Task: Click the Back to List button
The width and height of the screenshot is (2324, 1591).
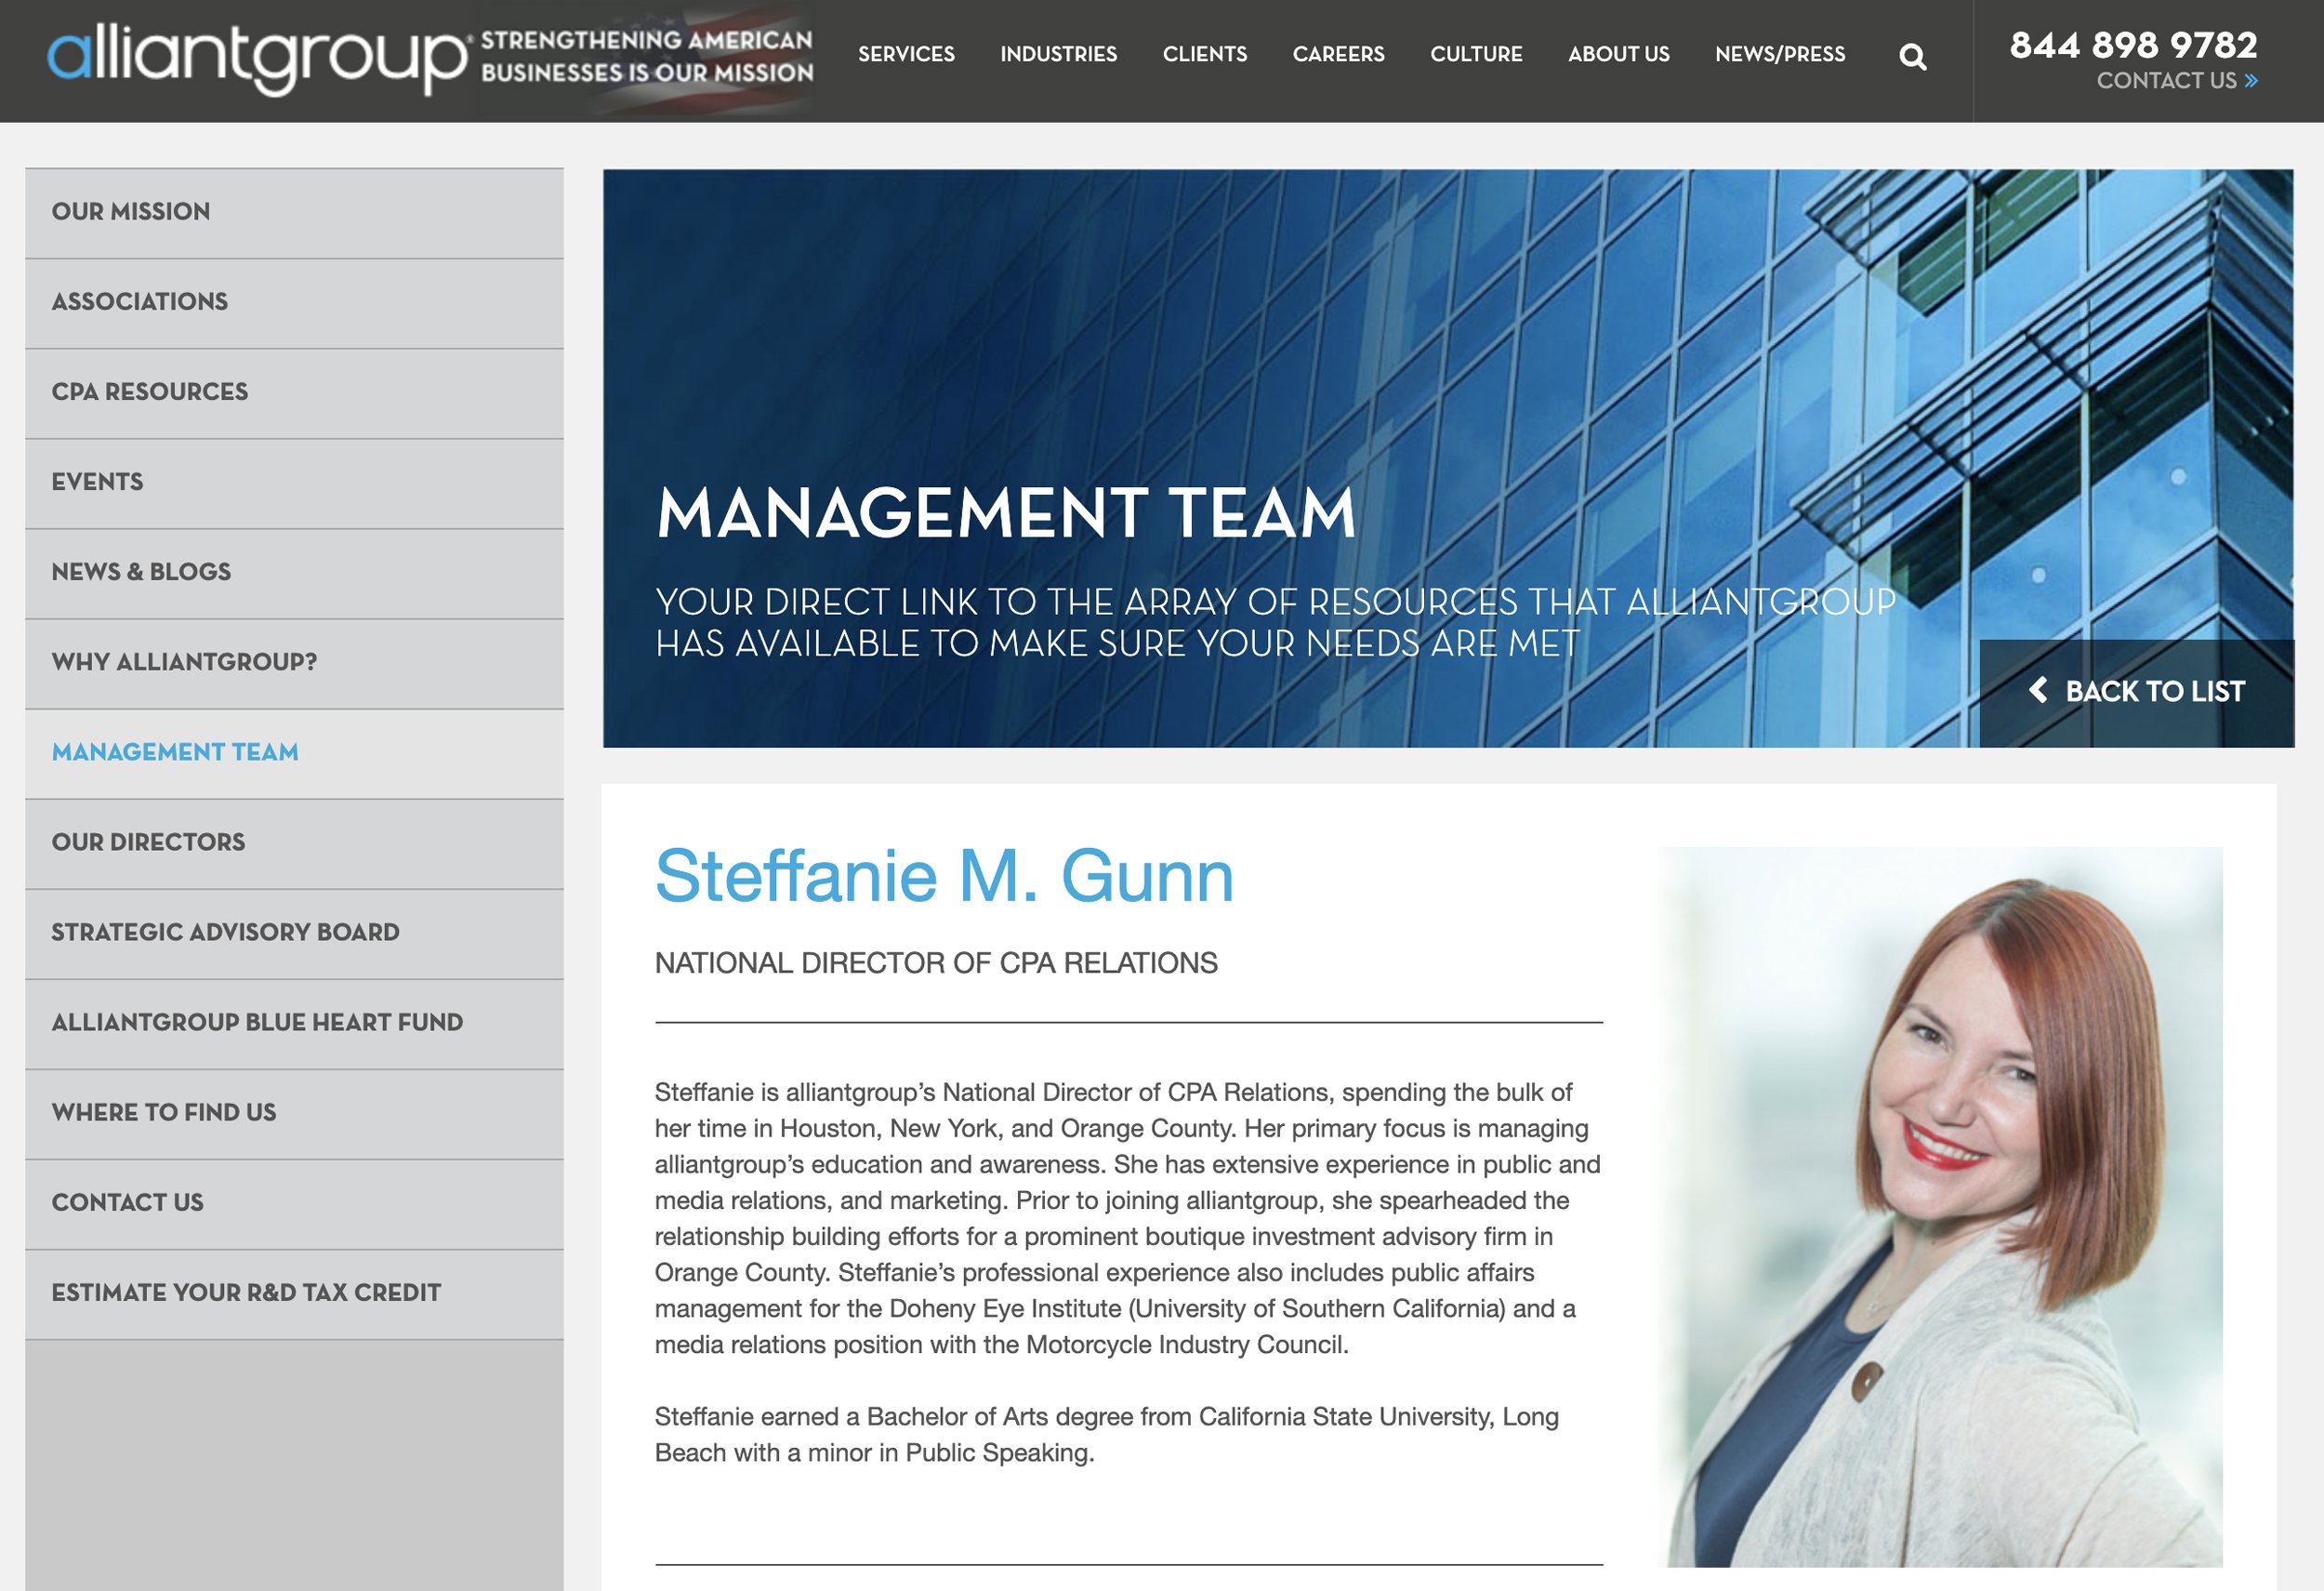Action: point(2137,693)
